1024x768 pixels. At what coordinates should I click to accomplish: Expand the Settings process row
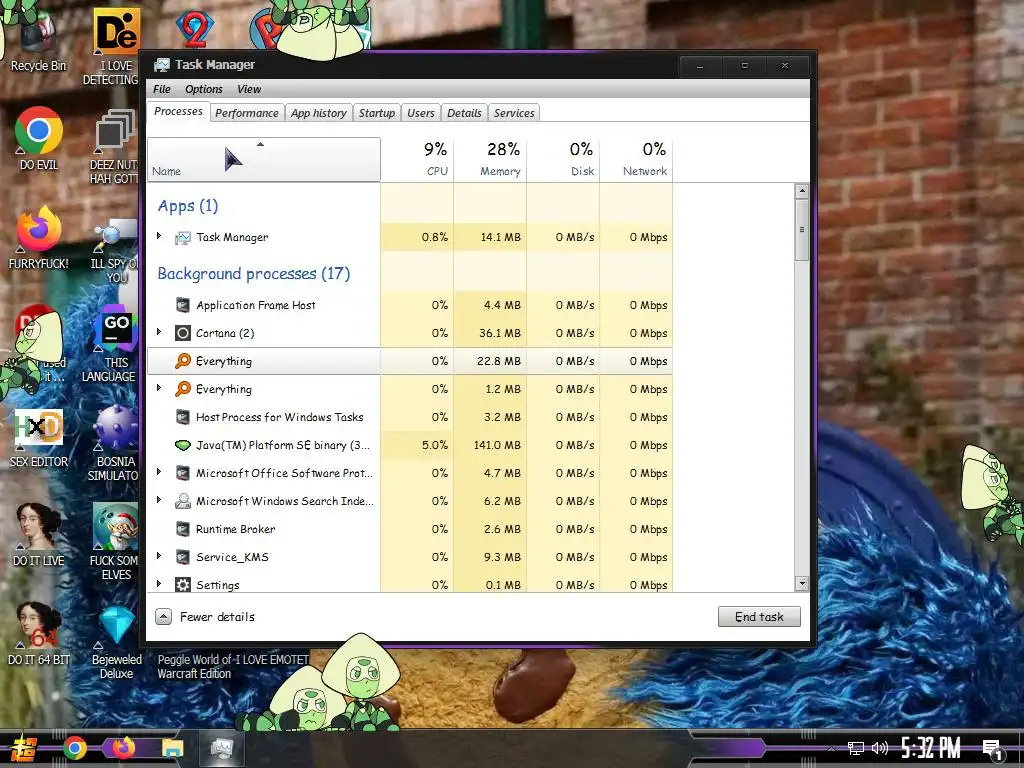[x=159, y=584]
